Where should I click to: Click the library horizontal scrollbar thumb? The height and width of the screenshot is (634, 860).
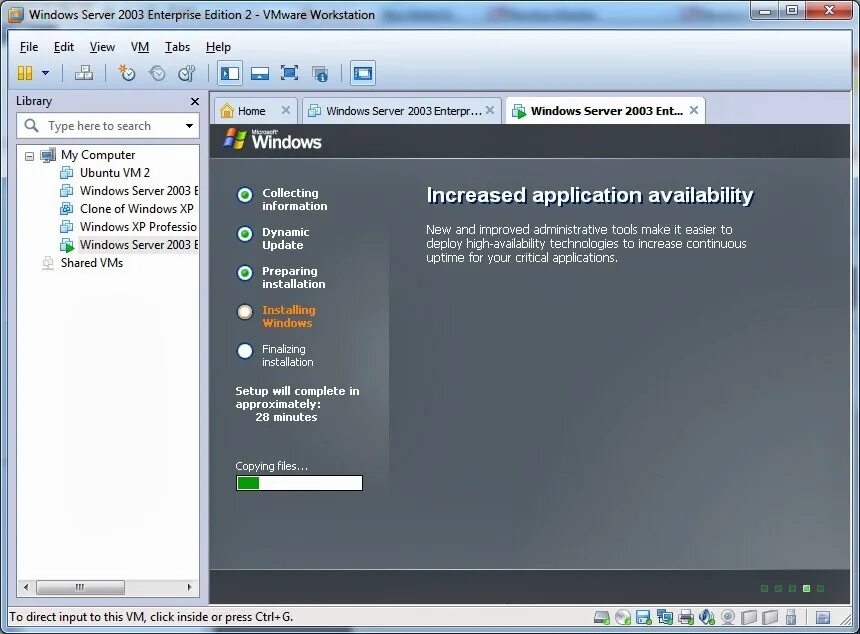coord(80,587)
